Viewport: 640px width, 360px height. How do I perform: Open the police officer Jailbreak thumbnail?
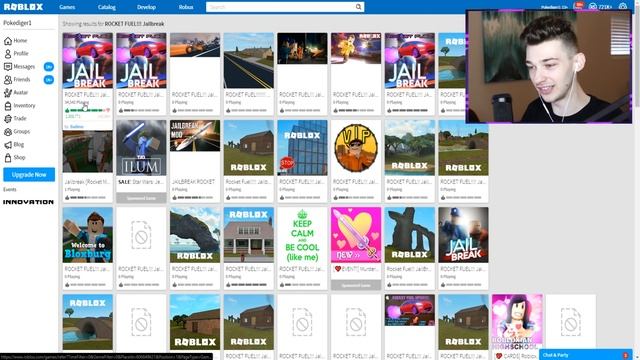click(x=463, y=235)
